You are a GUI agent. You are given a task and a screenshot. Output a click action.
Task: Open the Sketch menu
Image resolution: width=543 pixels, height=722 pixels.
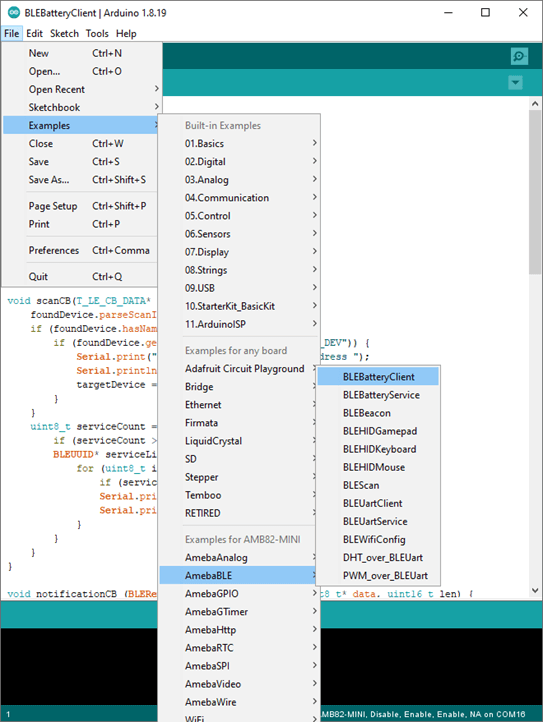point(64,34)
